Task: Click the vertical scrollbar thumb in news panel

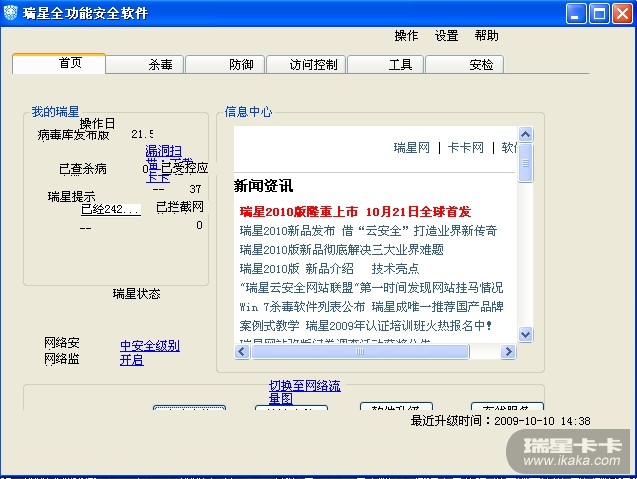Action: (526, 163)
